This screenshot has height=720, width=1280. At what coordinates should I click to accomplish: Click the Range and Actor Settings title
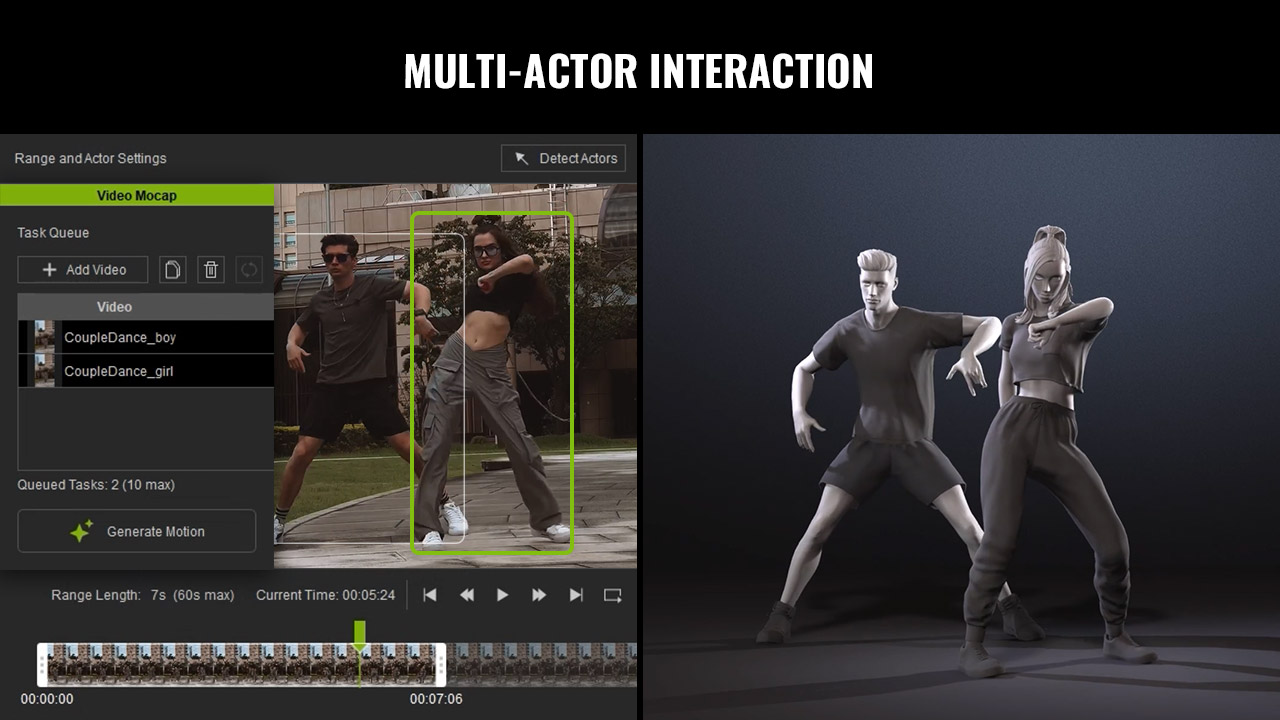point(90,158)
